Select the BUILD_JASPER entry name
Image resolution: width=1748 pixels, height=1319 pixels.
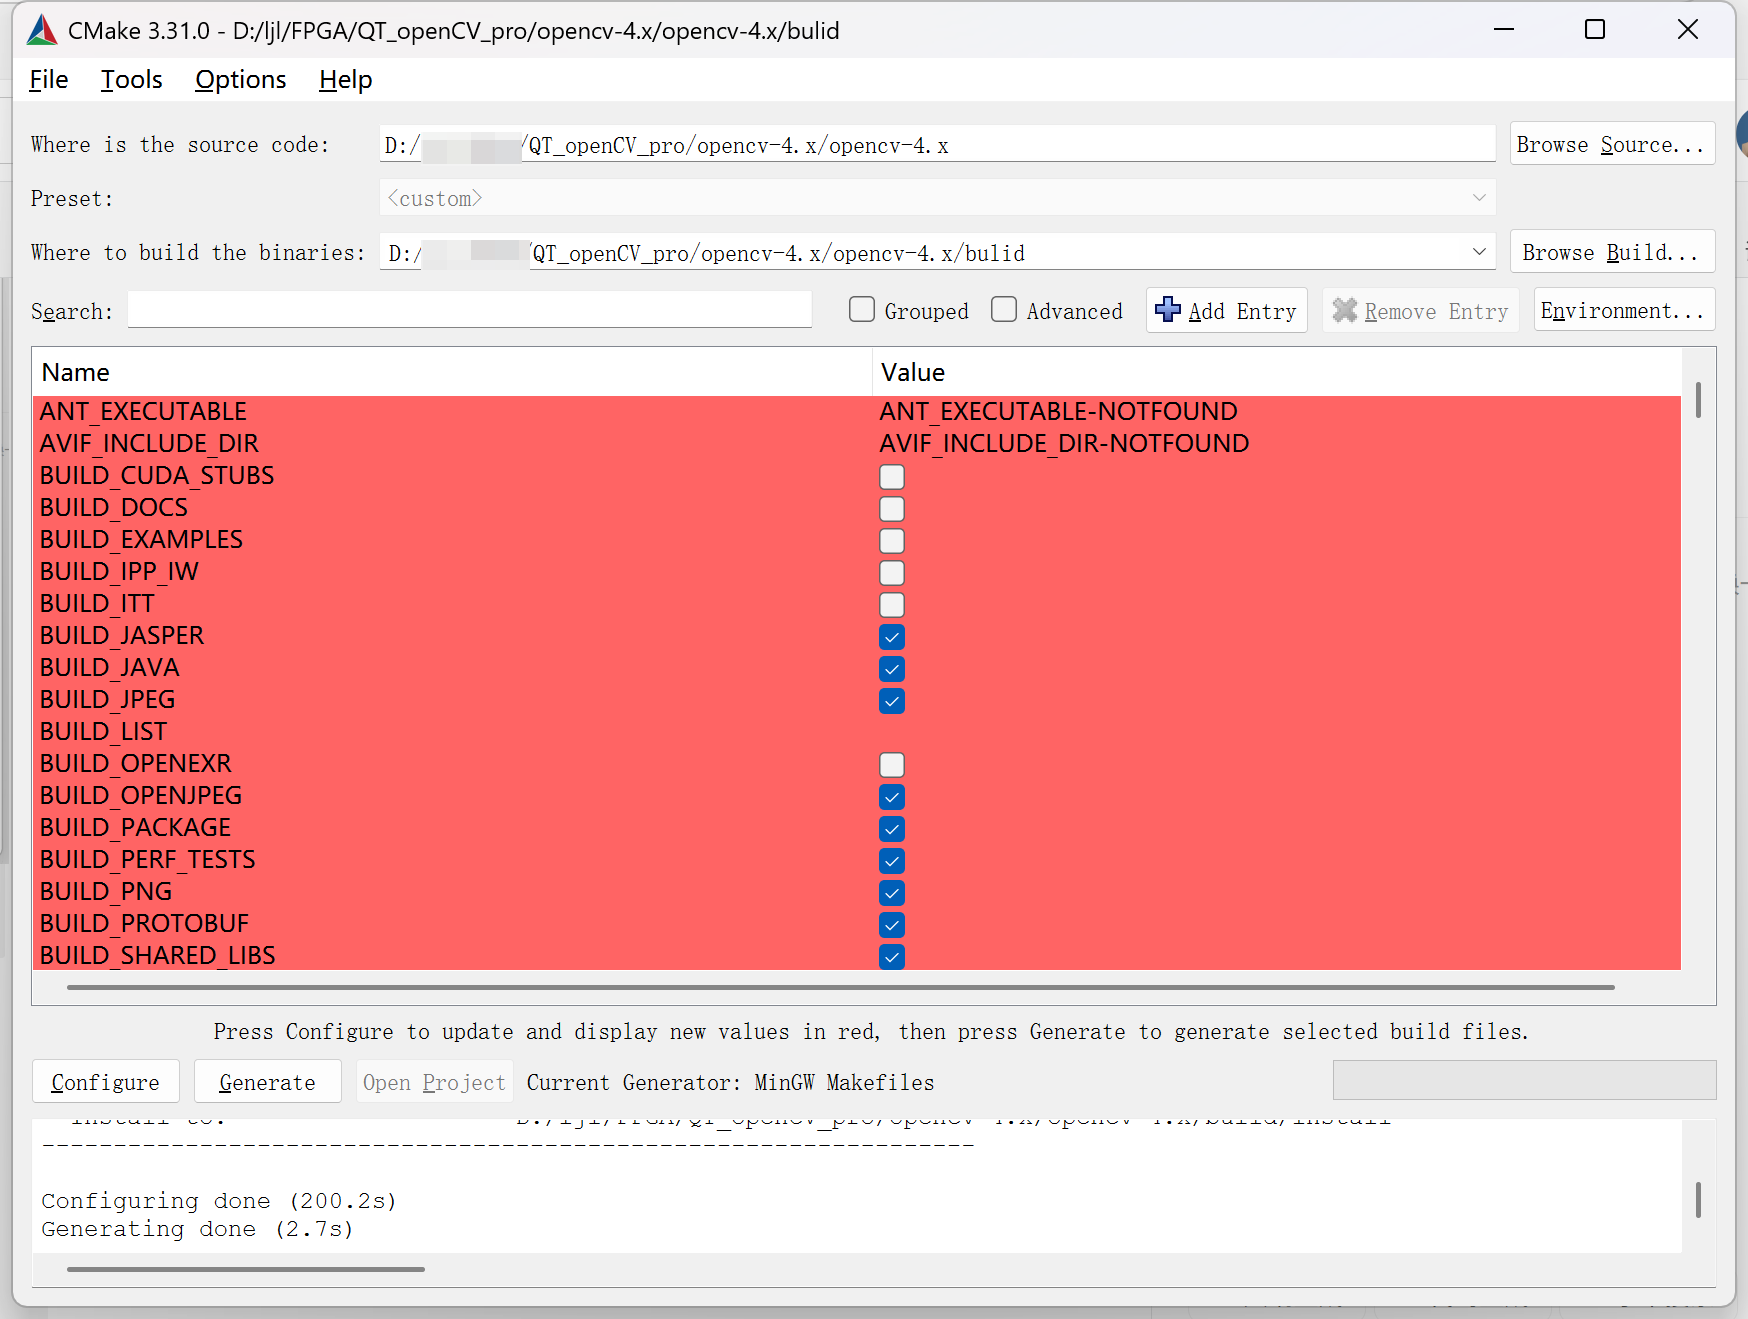122,635
